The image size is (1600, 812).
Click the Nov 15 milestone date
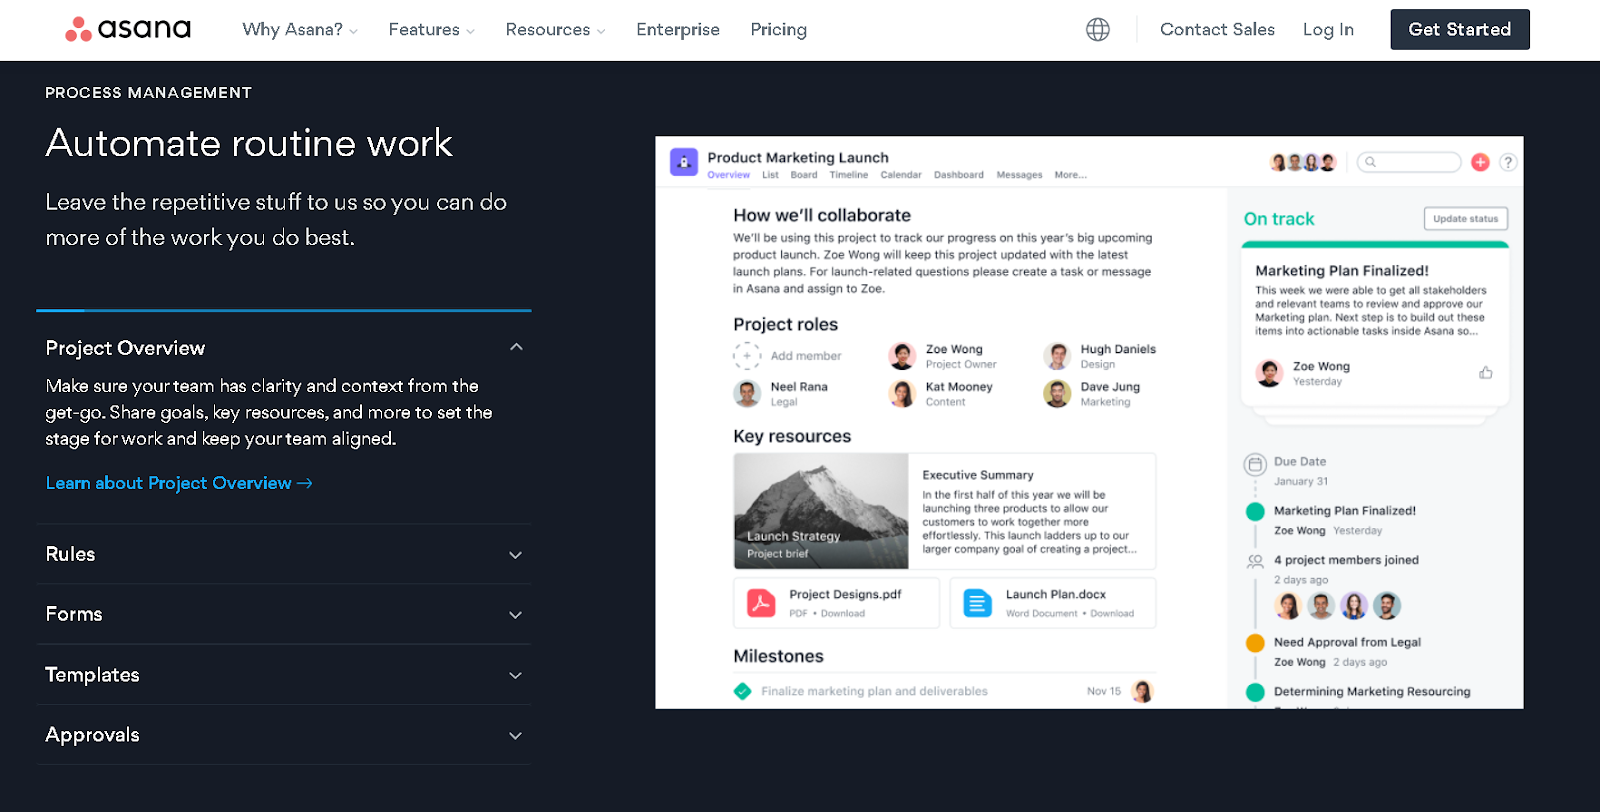1104,691
